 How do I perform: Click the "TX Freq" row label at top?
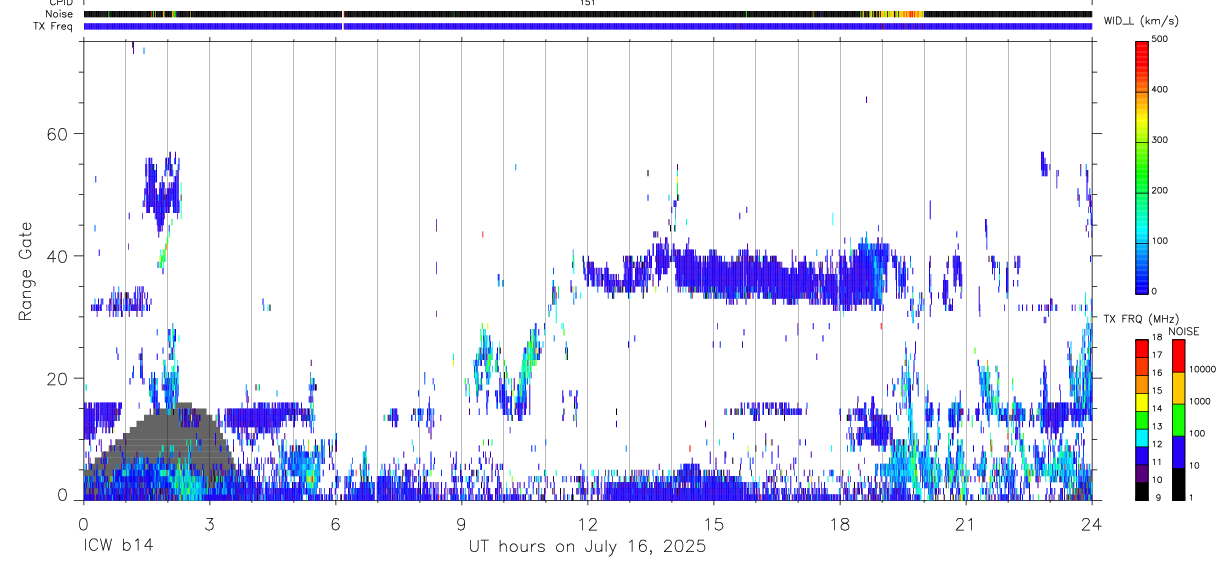[55, 26]
